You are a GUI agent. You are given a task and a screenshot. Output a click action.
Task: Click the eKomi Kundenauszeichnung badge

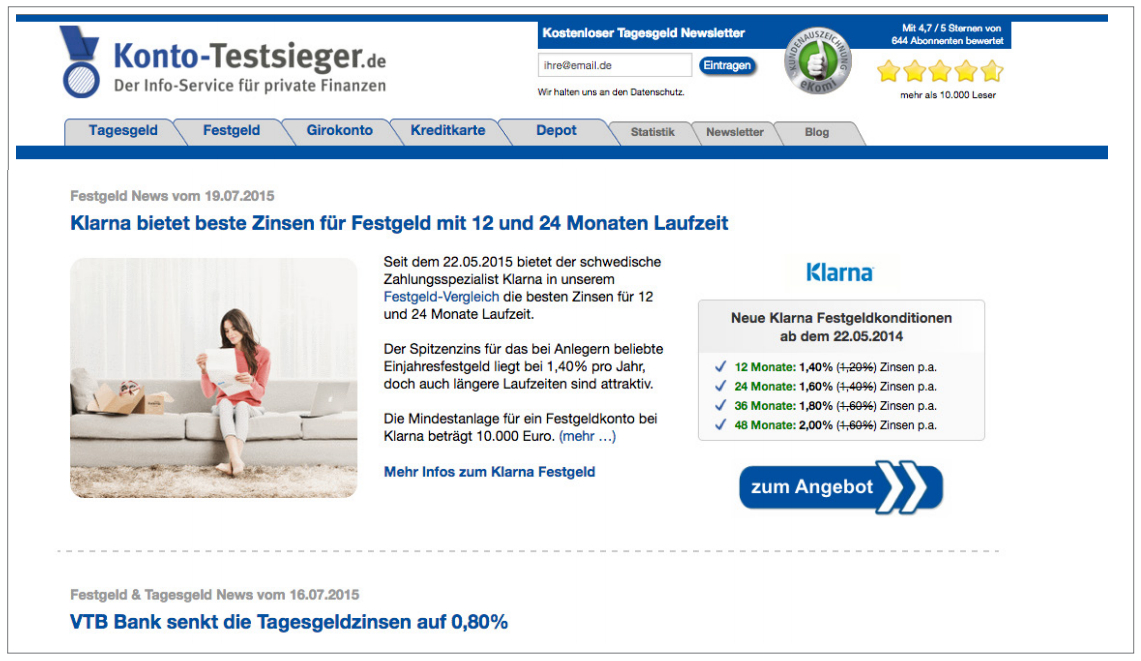(x=817, y=61)
